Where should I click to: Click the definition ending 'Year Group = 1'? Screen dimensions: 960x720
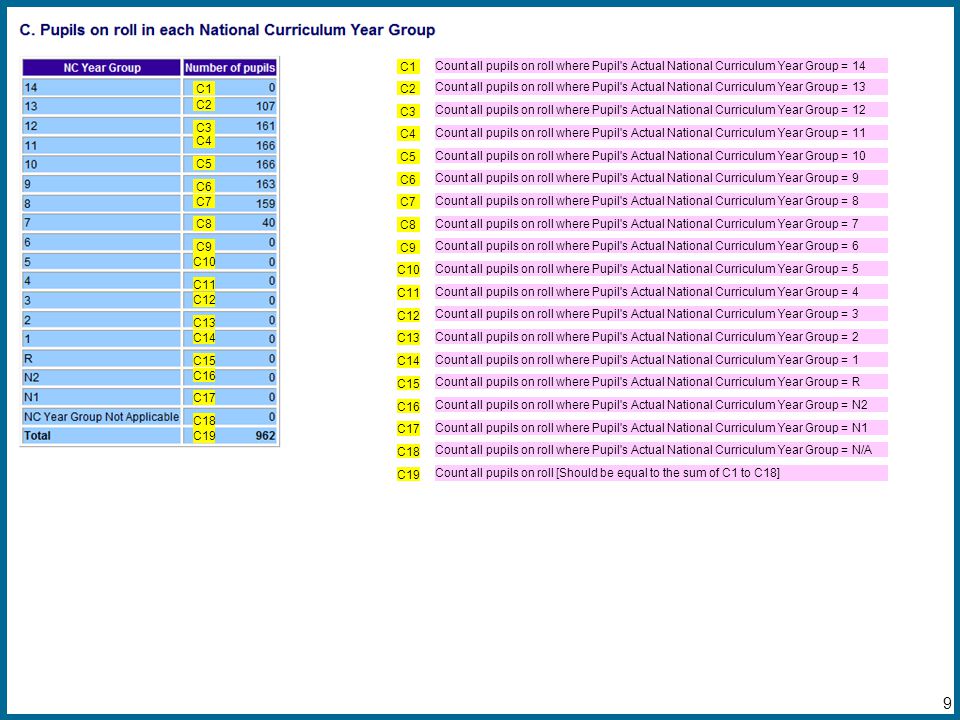(x=661, y=359)
